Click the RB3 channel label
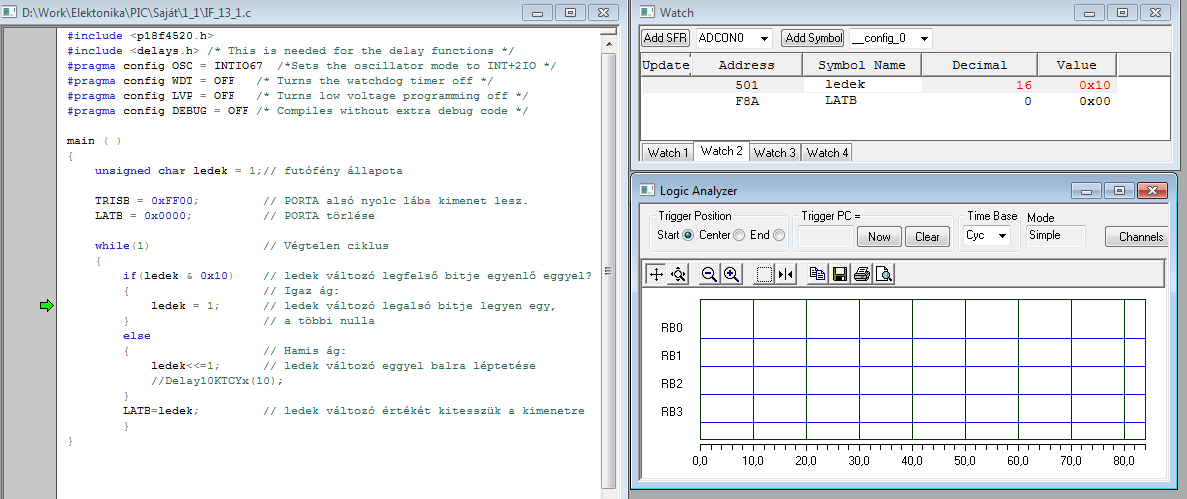The width and height of the screenshot is (1187, 499). 671,412
